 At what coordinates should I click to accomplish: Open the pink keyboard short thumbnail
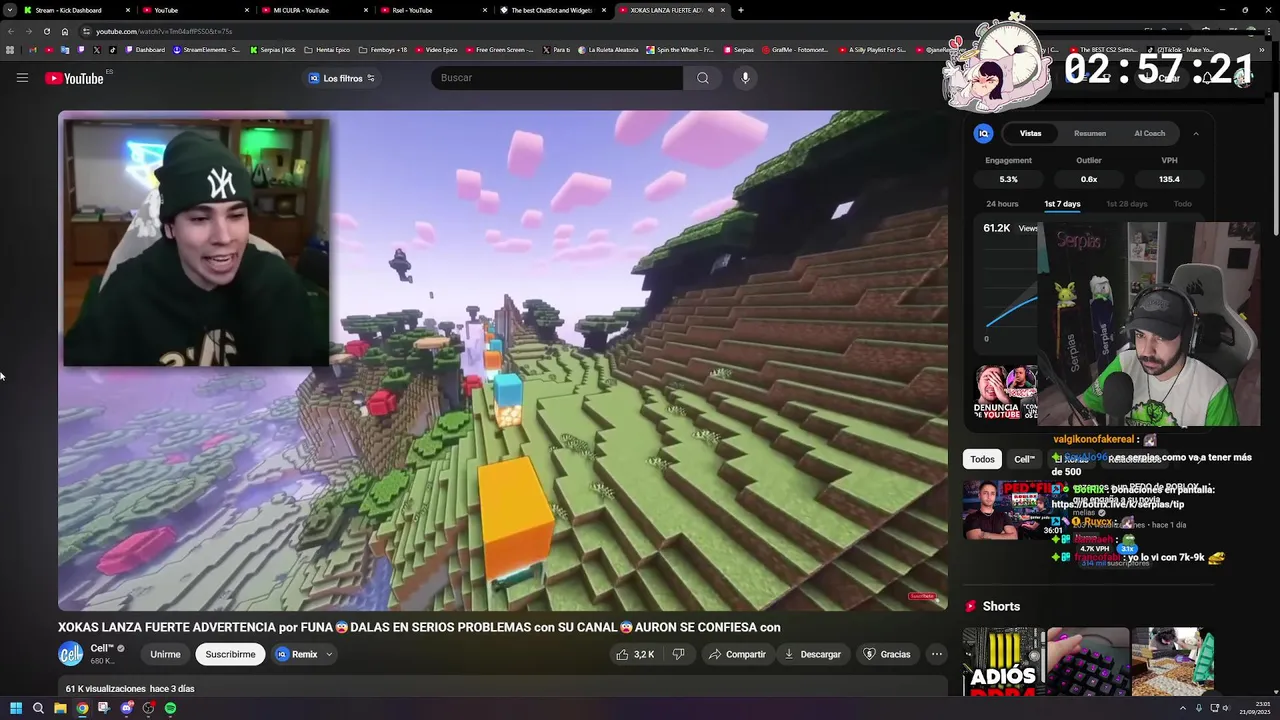(1088, 662)
